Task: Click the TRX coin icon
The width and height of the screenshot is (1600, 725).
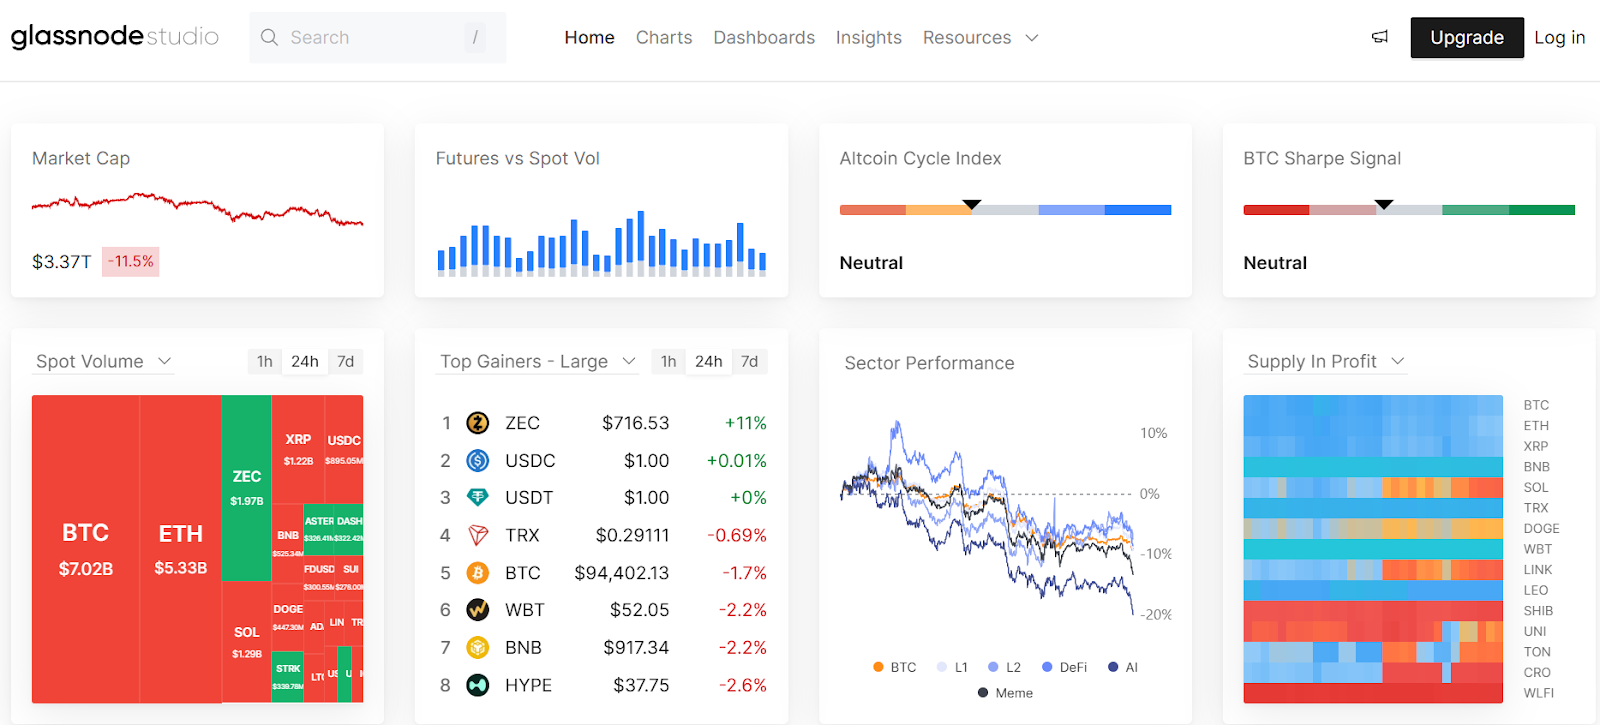Action: click(x=478, y=536)
